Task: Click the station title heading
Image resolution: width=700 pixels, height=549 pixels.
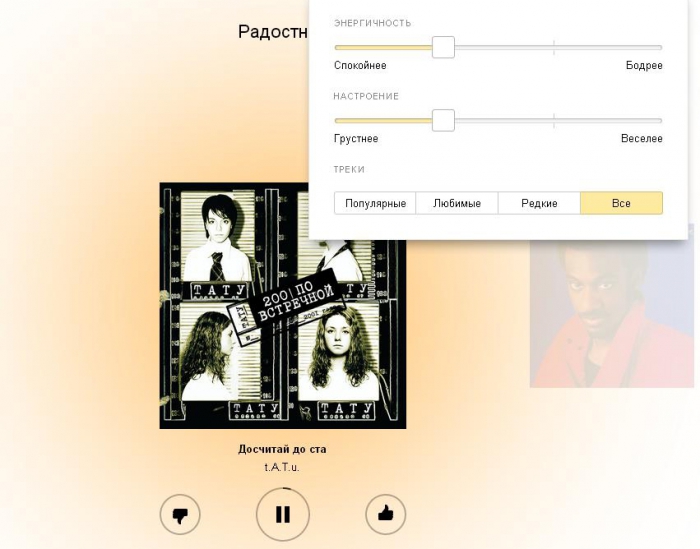Action: click(x=273, y=32)
